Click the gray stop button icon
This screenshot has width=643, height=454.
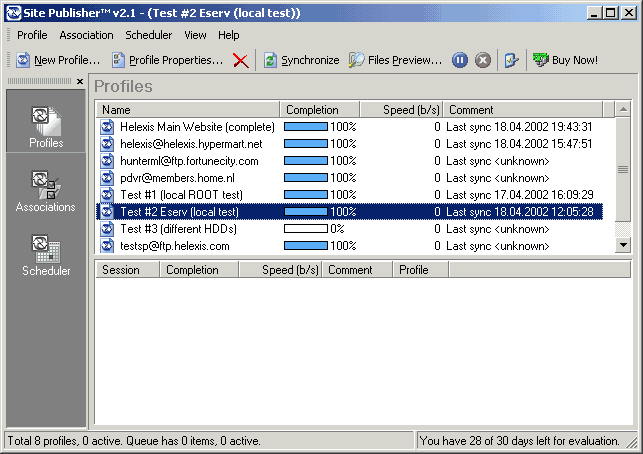tap(483, 60)
